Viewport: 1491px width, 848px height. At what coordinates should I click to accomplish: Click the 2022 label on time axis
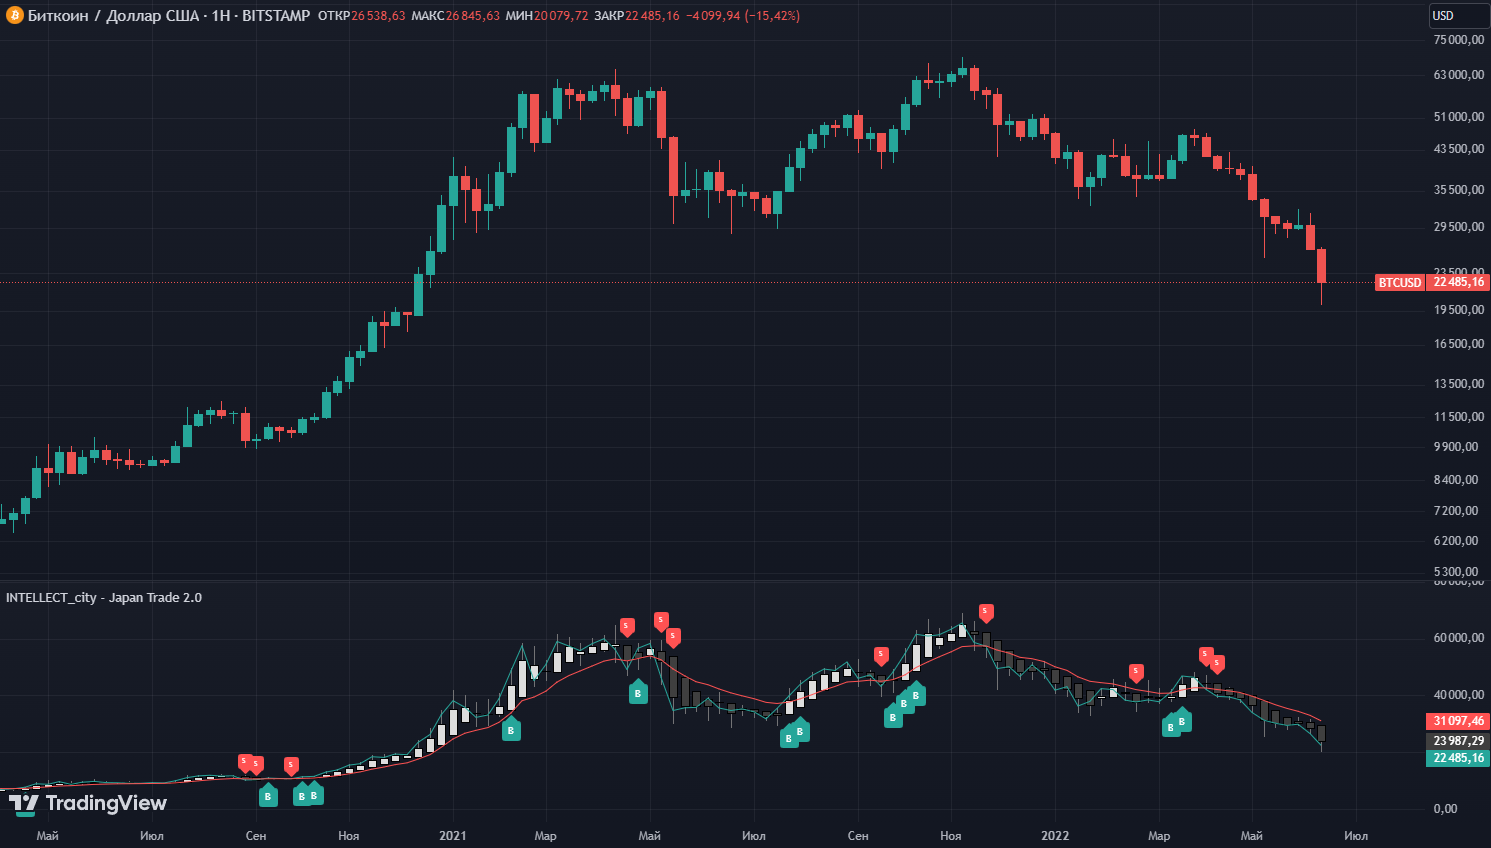click(x=1055, y=836)
